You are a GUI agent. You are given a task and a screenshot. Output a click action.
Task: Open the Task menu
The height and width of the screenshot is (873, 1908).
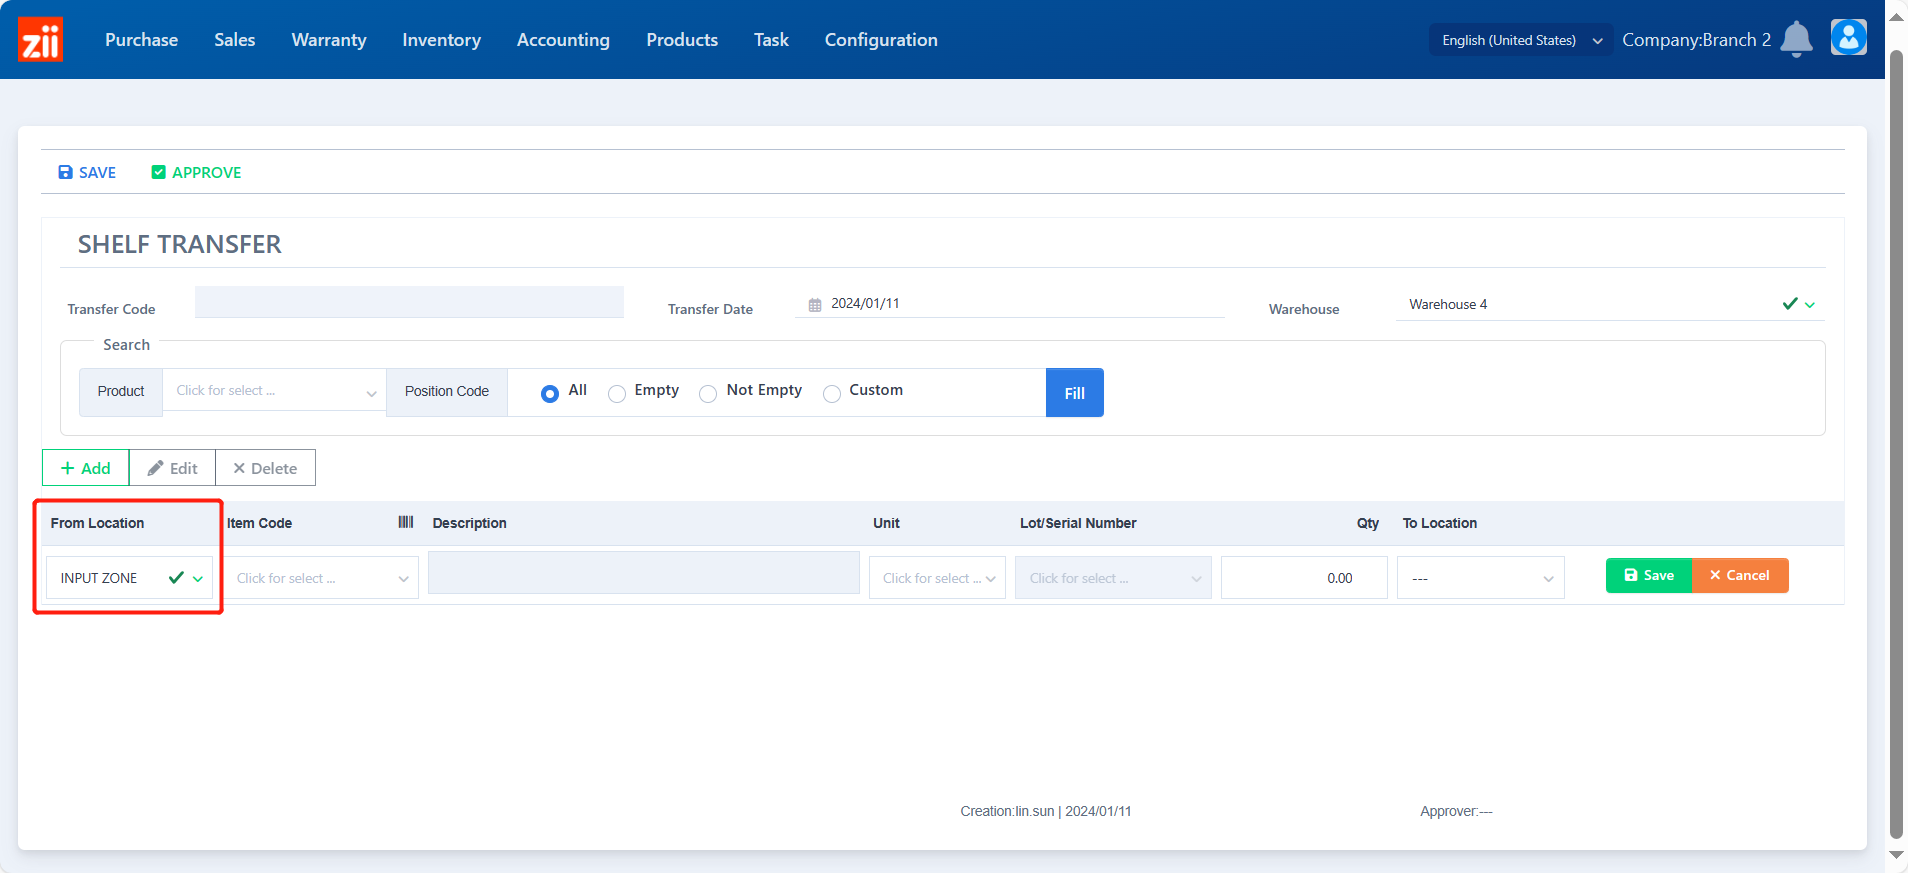771,40
